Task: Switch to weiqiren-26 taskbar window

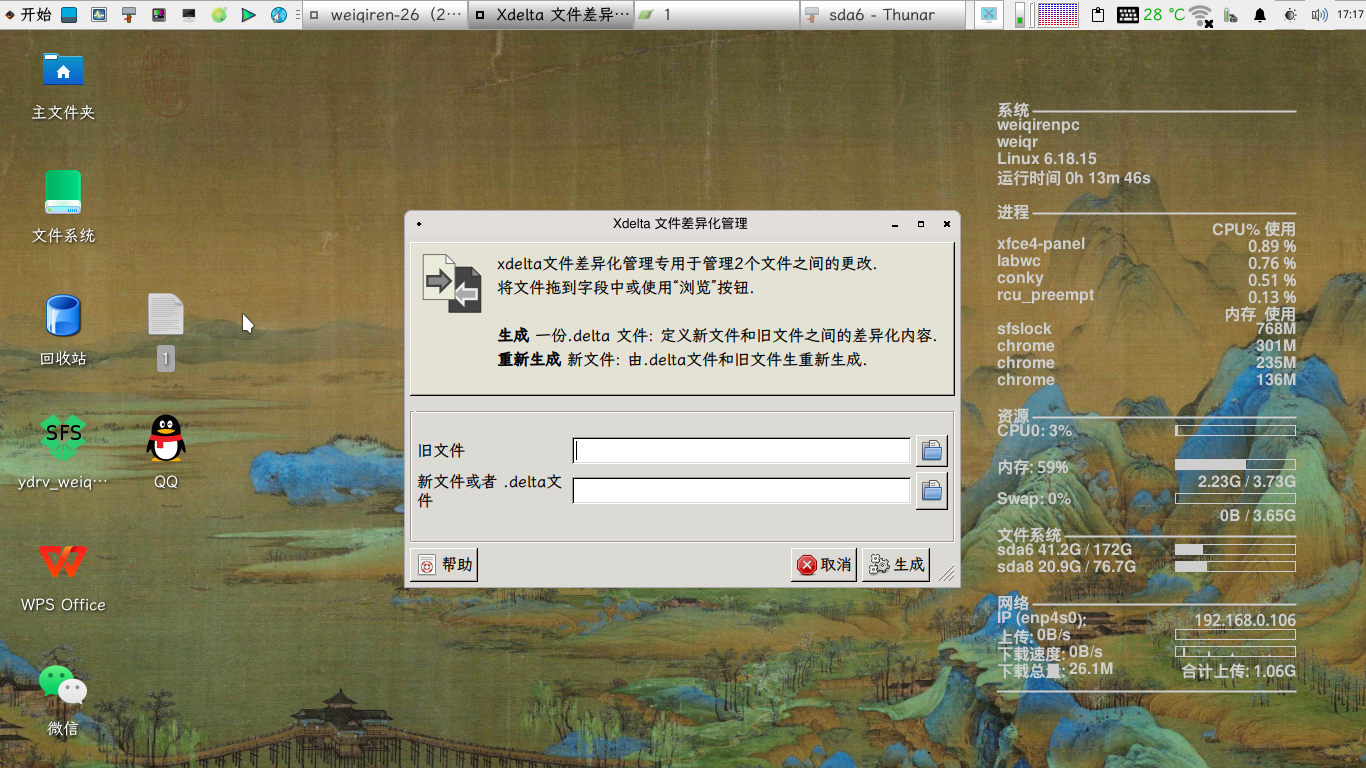Action: point(385,15)
